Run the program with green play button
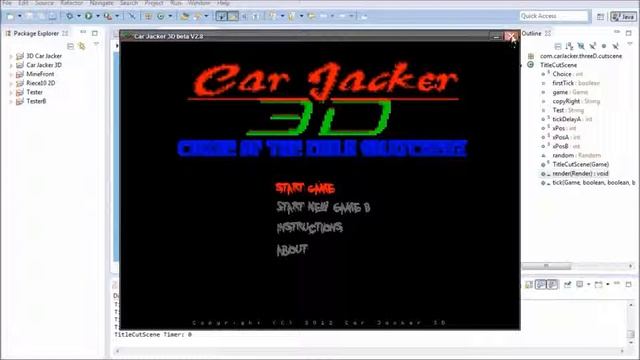Image resolution: width=640 pixels, height=360 pixels. pos(89,16)
